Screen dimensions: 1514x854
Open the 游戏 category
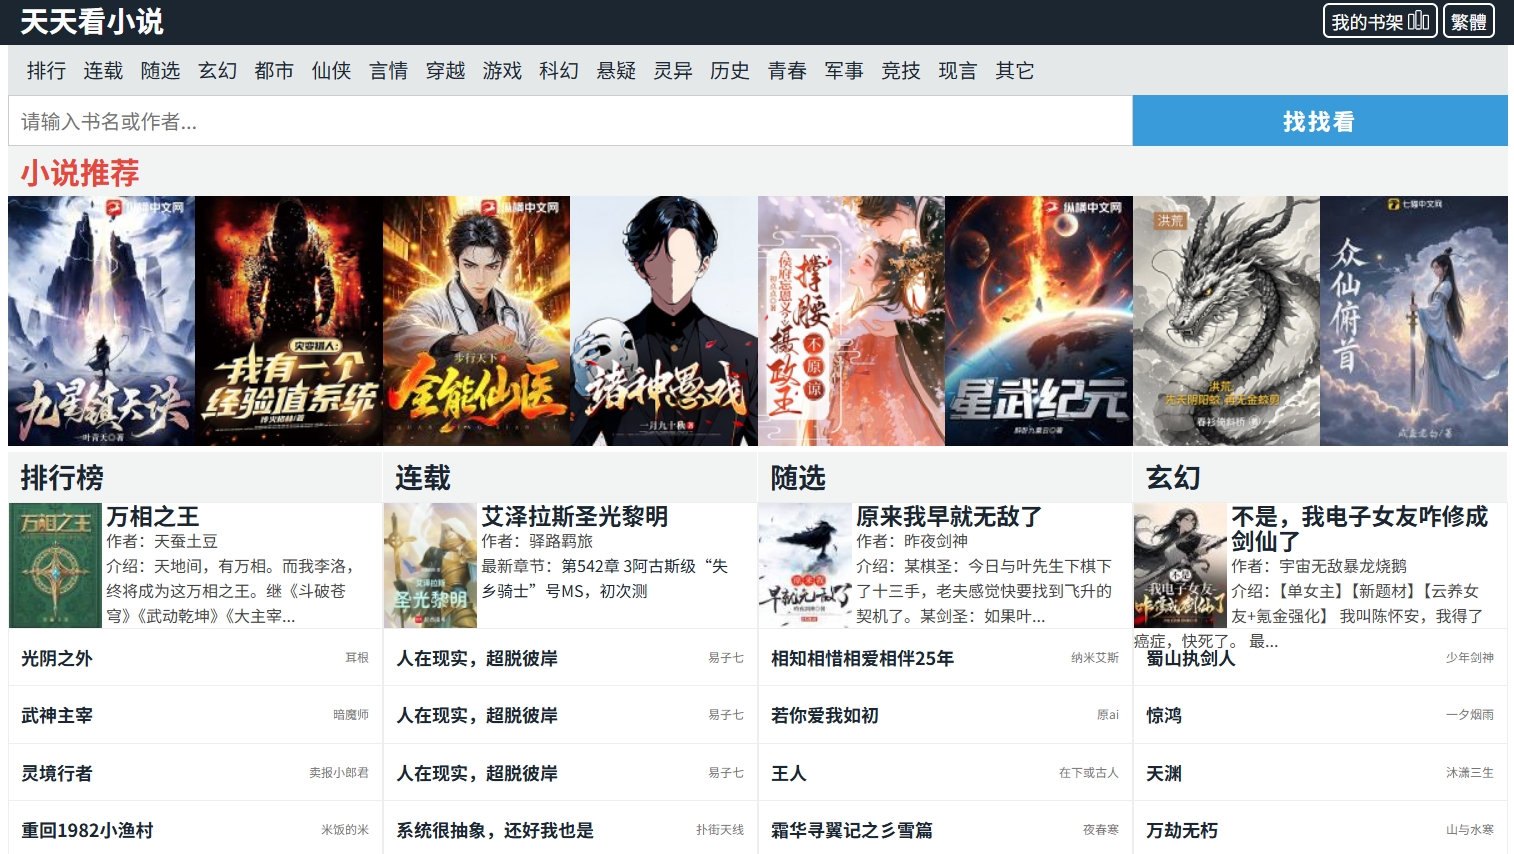(502, 70)
